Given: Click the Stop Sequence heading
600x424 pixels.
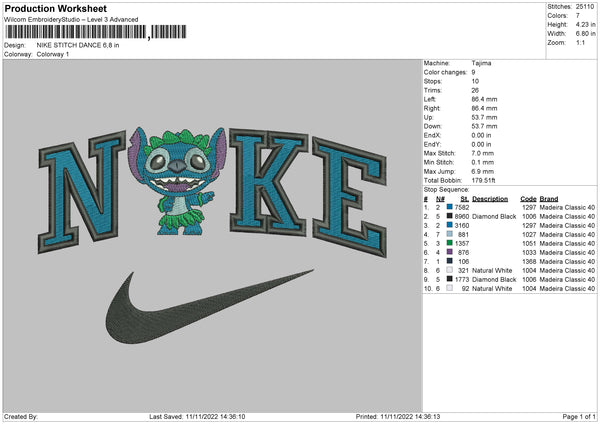Looking at the screenshot, I should point(446,190).
